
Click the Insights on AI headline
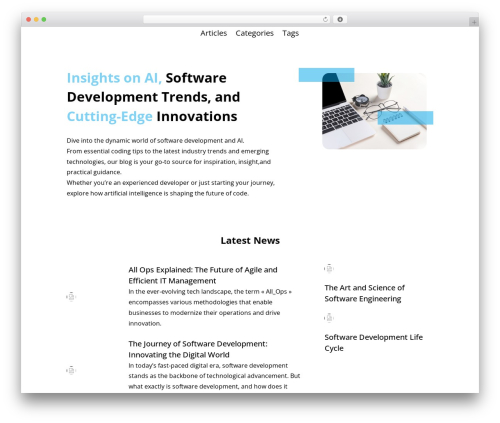pos(153,97)
